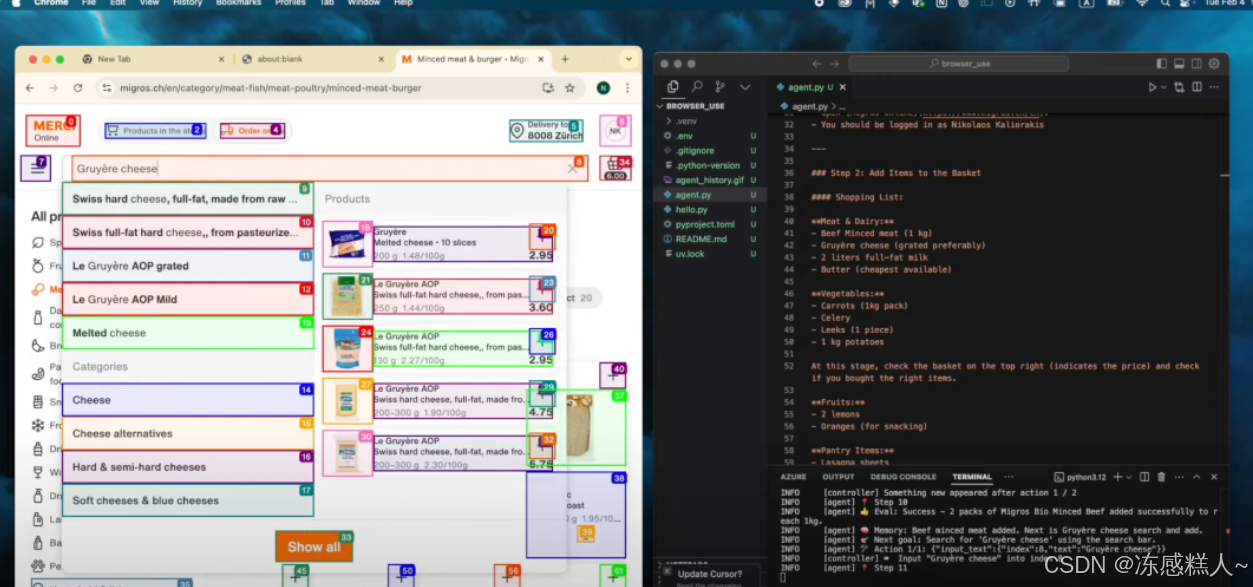
Task: Clear the Migros search field with X
Action: (573, 168)
